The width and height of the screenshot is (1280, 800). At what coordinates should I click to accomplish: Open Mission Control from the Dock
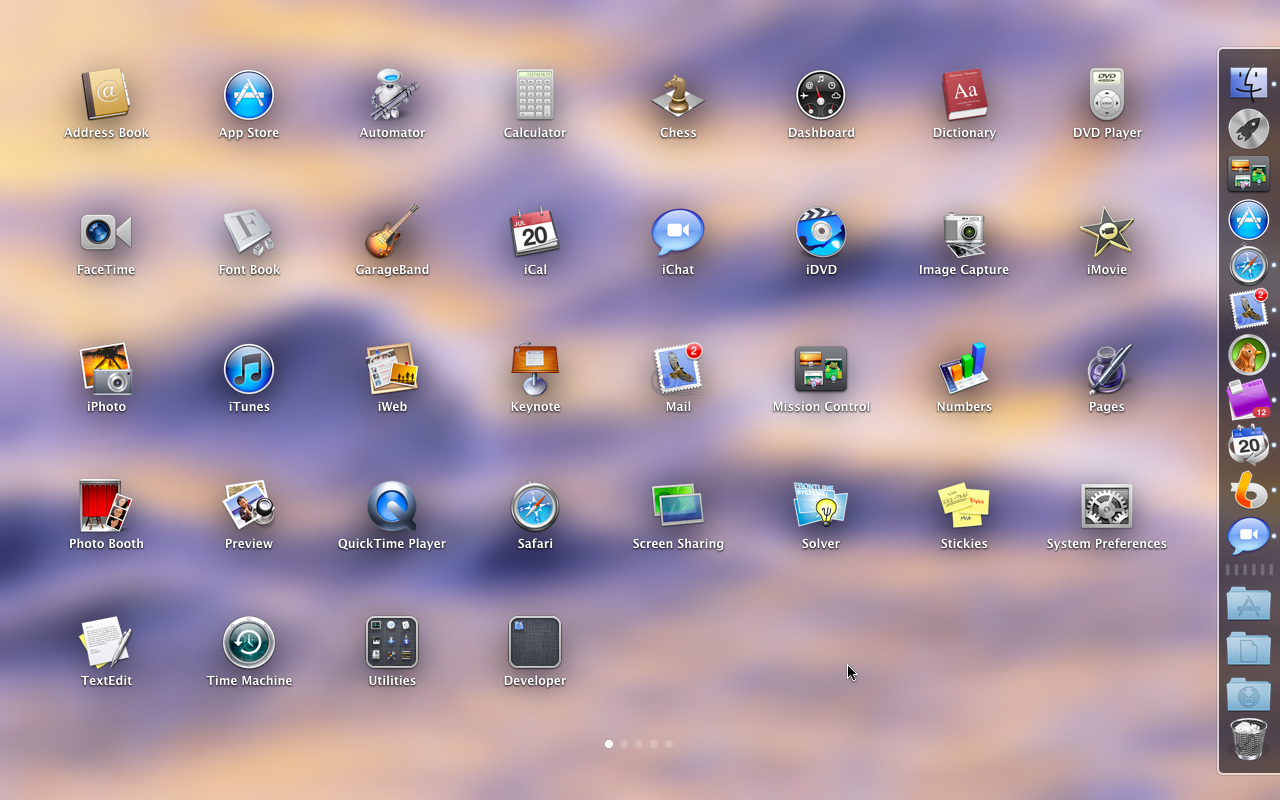click(x=1248, y=174)
